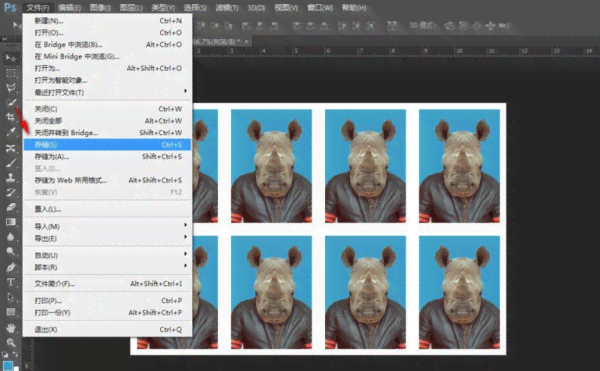The width and height of the screenshot is (600, 371).
Task: Choose 打开为智能对象... menu entry
Action: point(108,80)
